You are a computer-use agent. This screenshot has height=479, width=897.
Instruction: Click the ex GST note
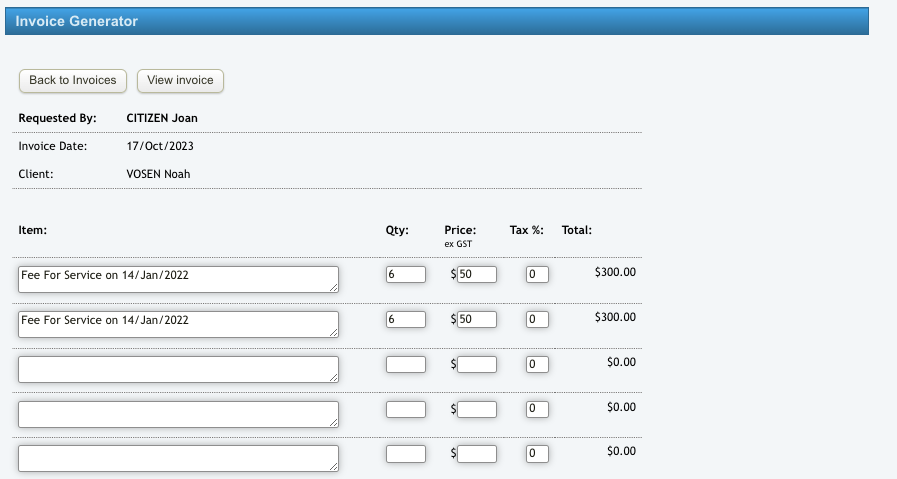458,244
